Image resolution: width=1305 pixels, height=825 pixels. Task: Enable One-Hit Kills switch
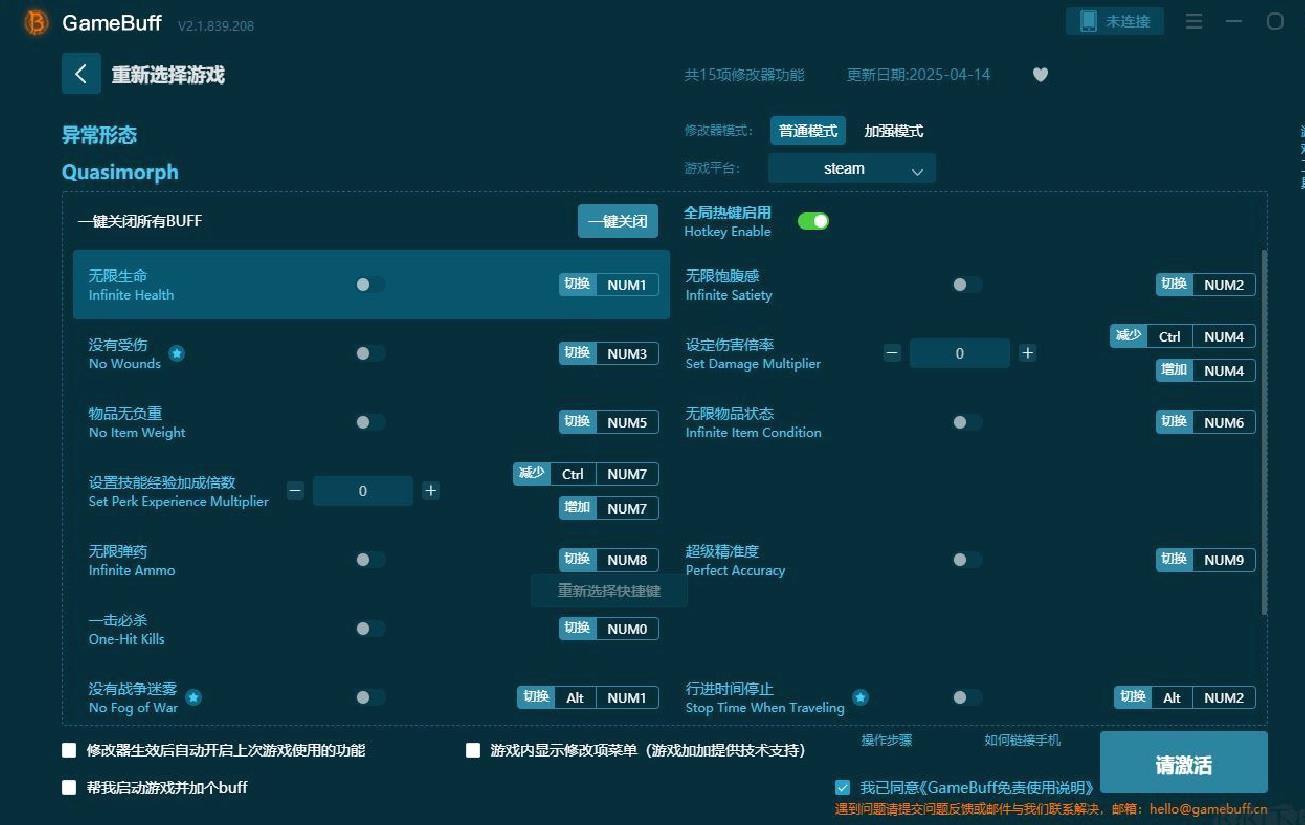[x=369, y=628]
